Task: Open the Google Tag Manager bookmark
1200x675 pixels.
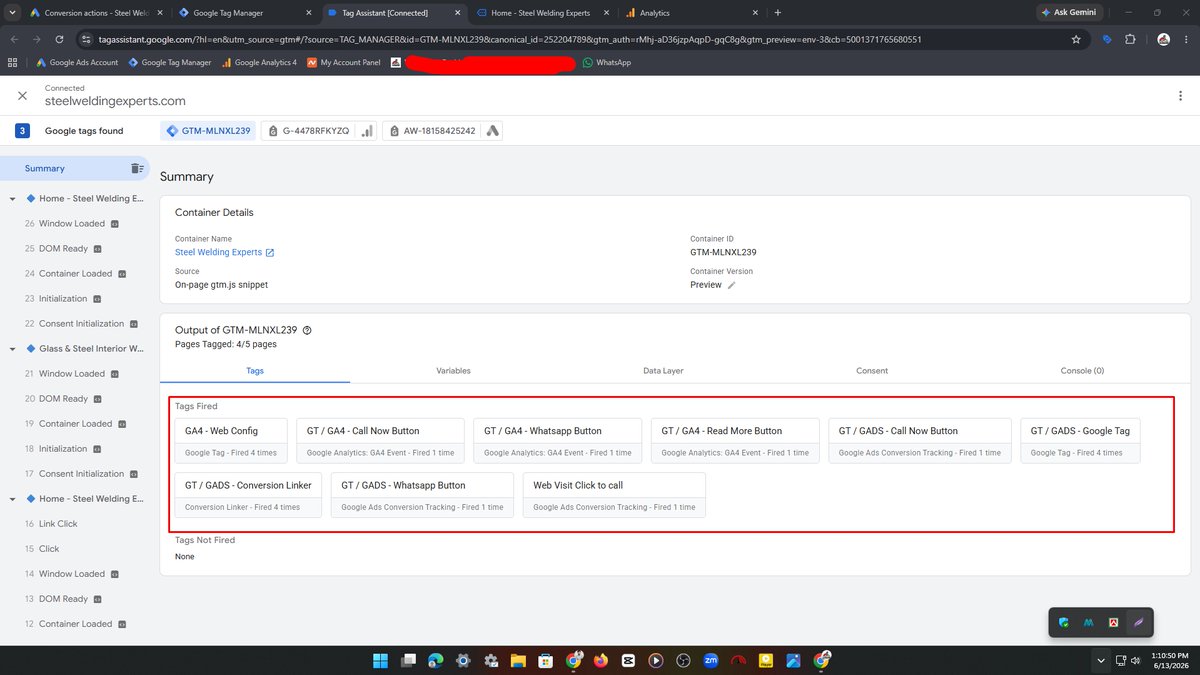Action: (x=169, y=62)
